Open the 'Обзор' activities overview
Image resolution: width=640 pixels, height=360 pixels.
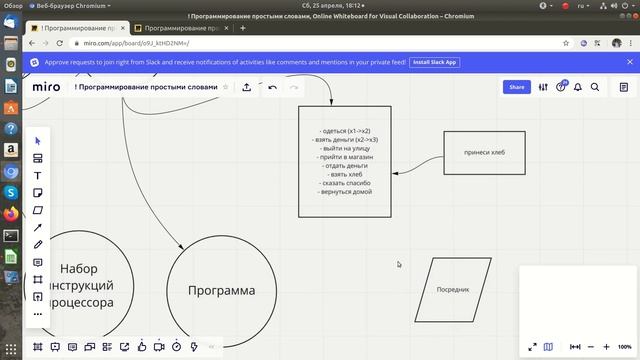coord(13,6)
